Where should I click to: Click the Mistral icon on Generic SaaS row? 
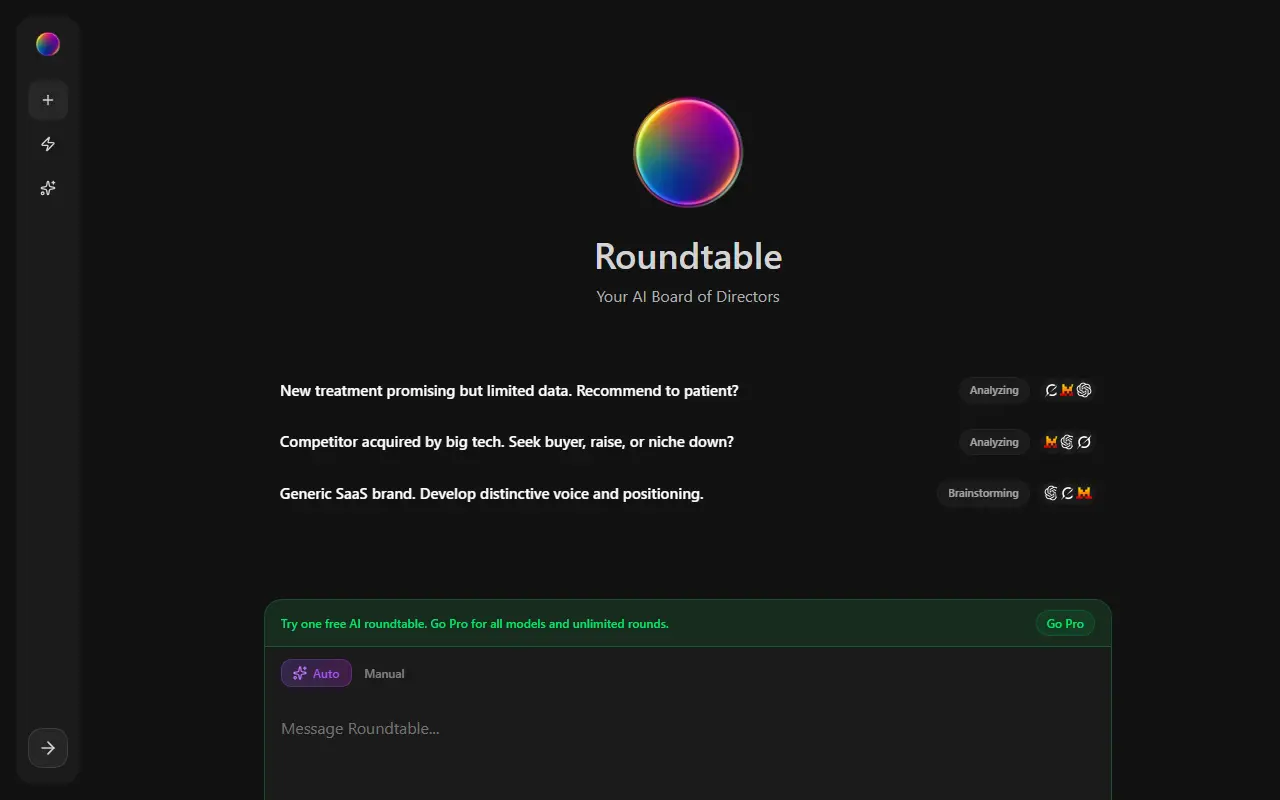(1084, 493)
